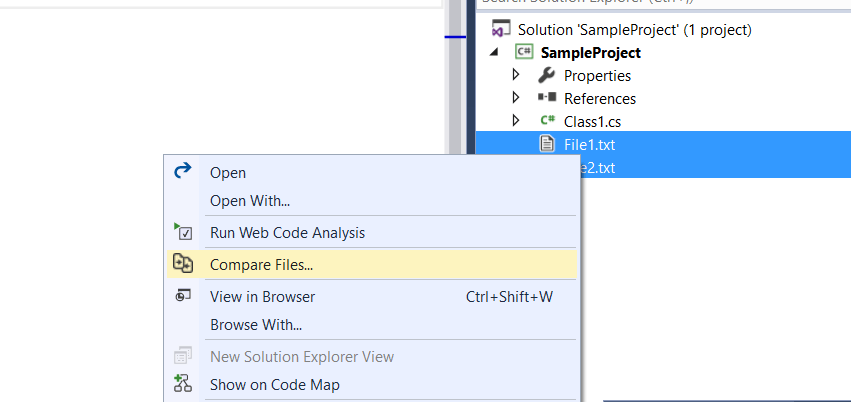Choose Open from the context menu
Screen dimensions: 851x402
(x=371, y=173)
